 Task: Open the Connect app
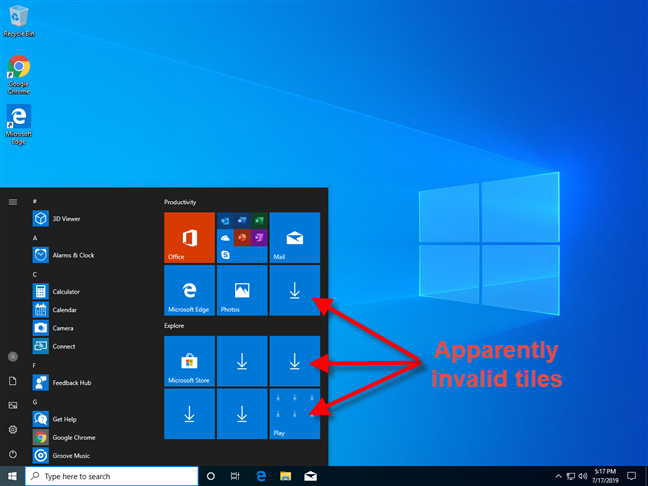91,346
